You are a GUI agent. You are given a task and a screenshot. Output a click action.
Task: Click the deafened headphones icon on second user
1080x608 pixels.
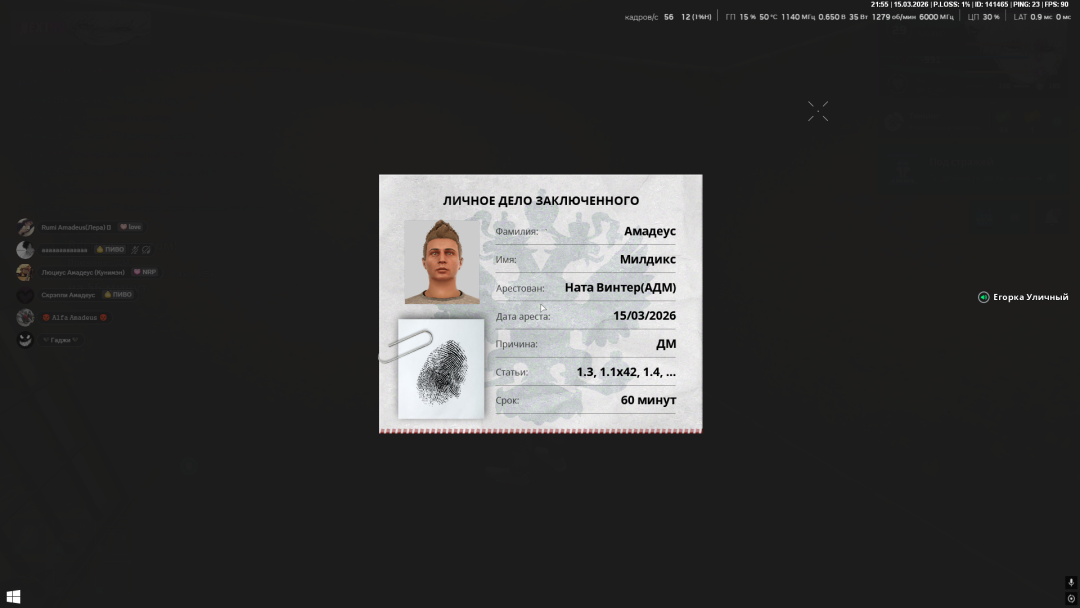coord(146,250)
